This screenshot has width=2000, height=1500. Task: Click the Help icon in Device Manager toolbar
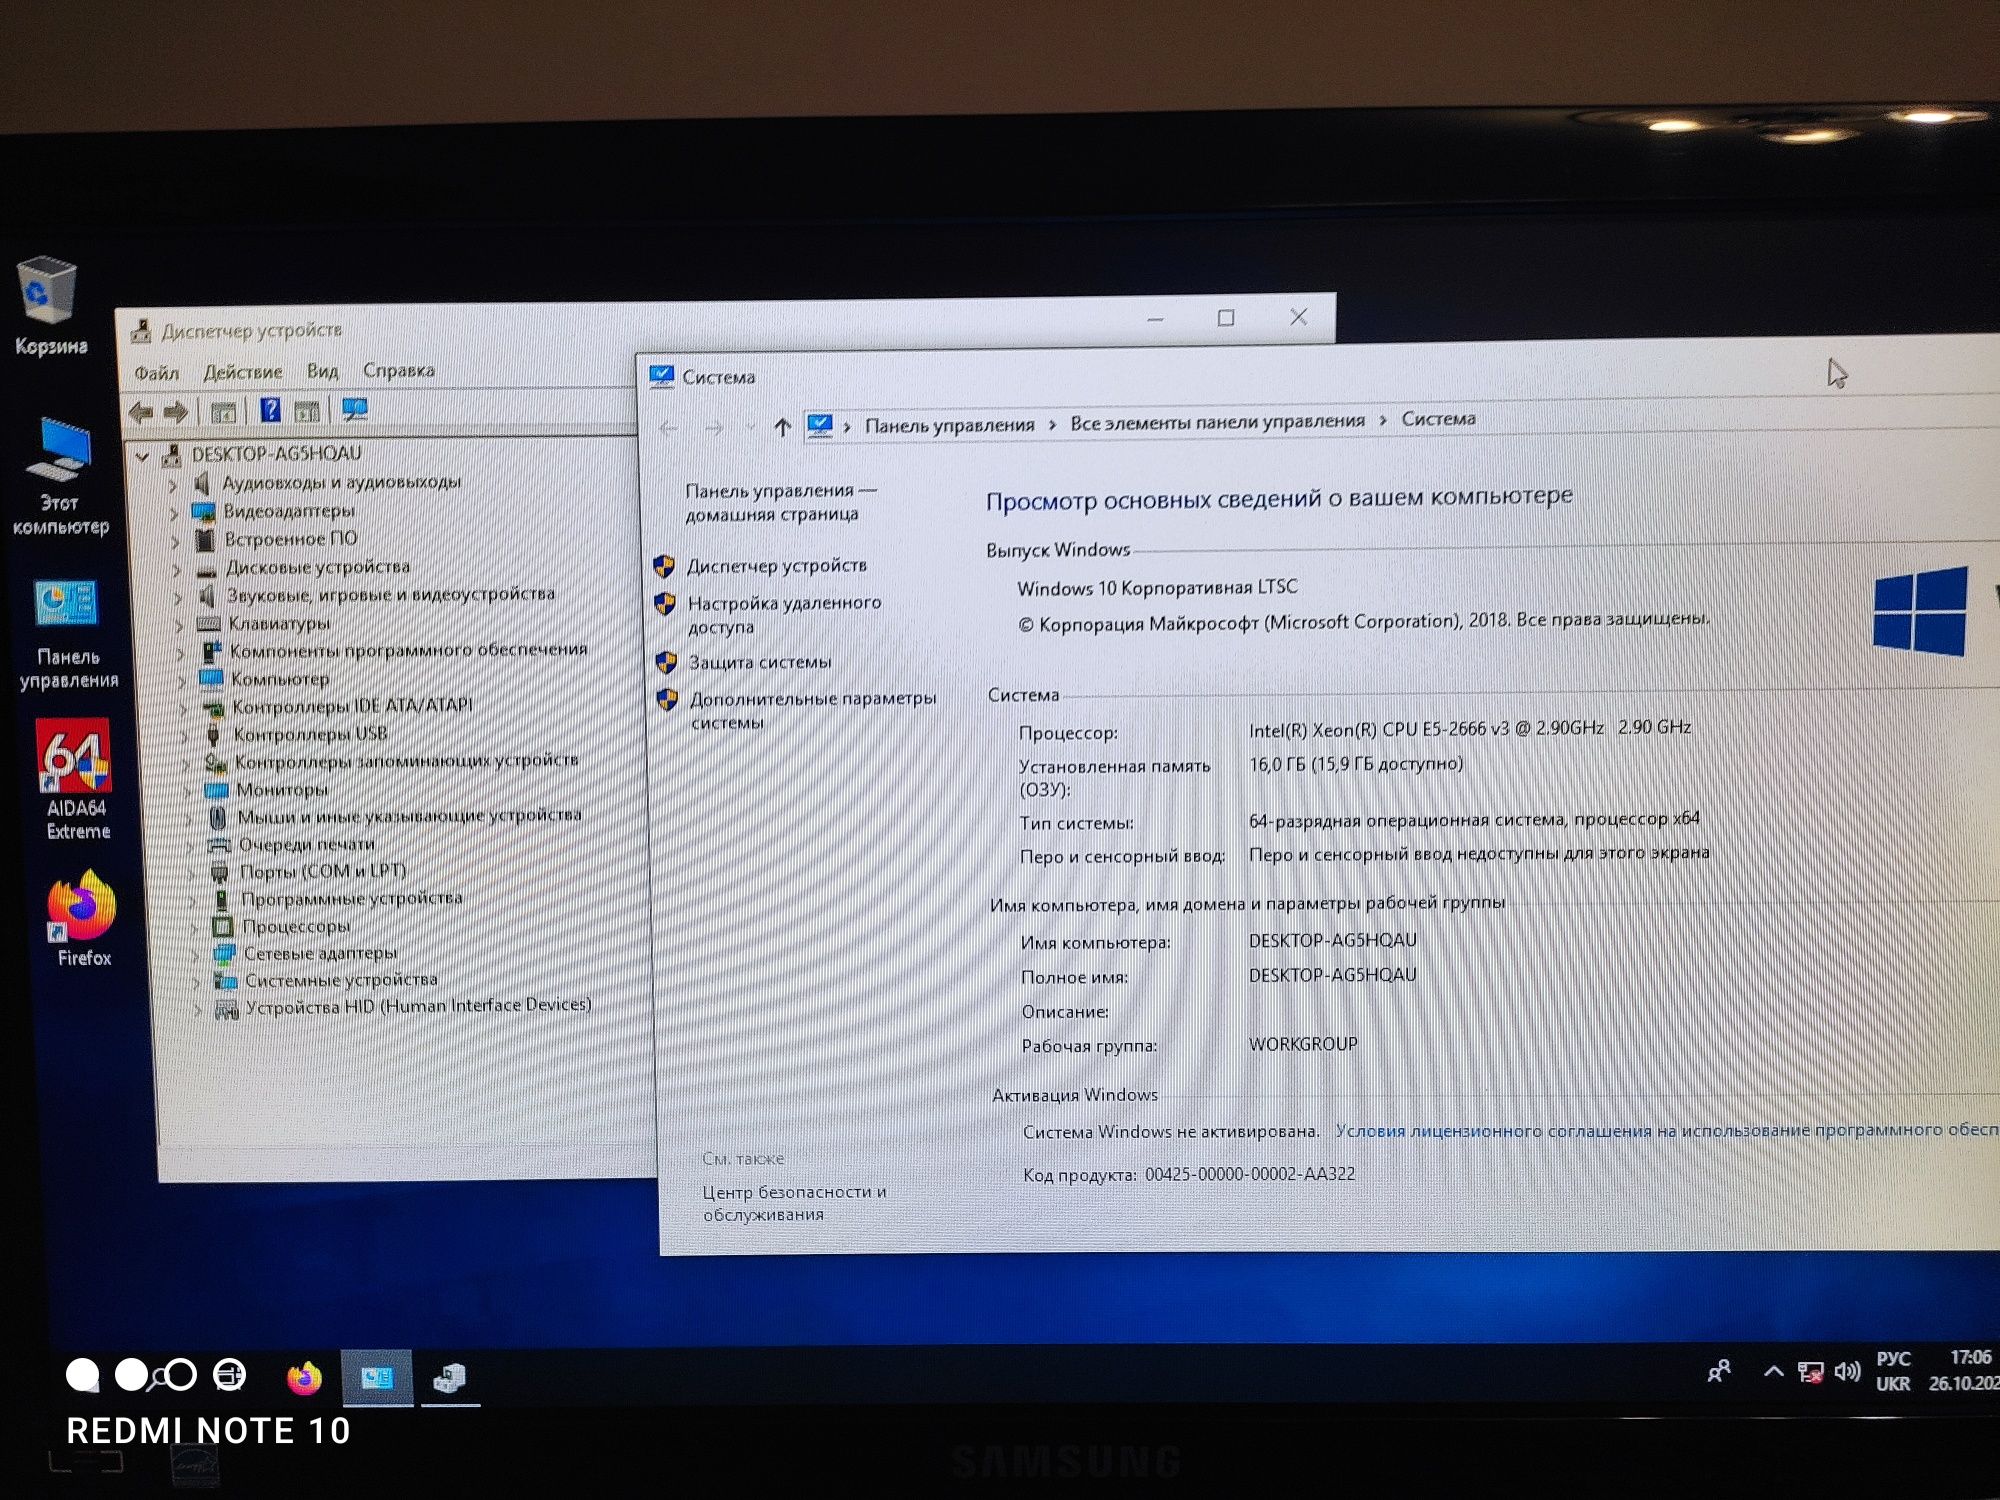click(270, 410)
